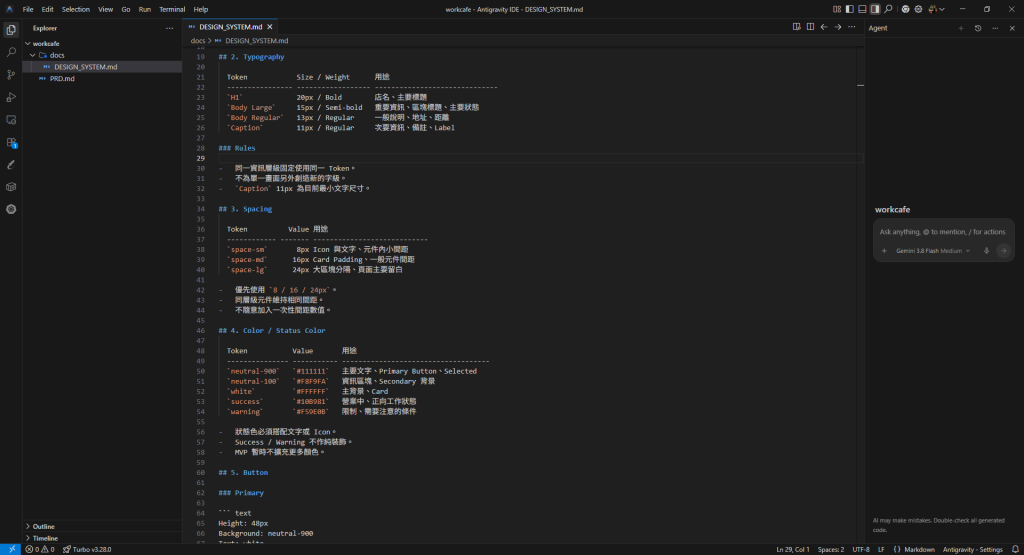Select DESIGN_SYSTEM.md in the explorer tree
1024x555 pixels.
pos(86,67)
